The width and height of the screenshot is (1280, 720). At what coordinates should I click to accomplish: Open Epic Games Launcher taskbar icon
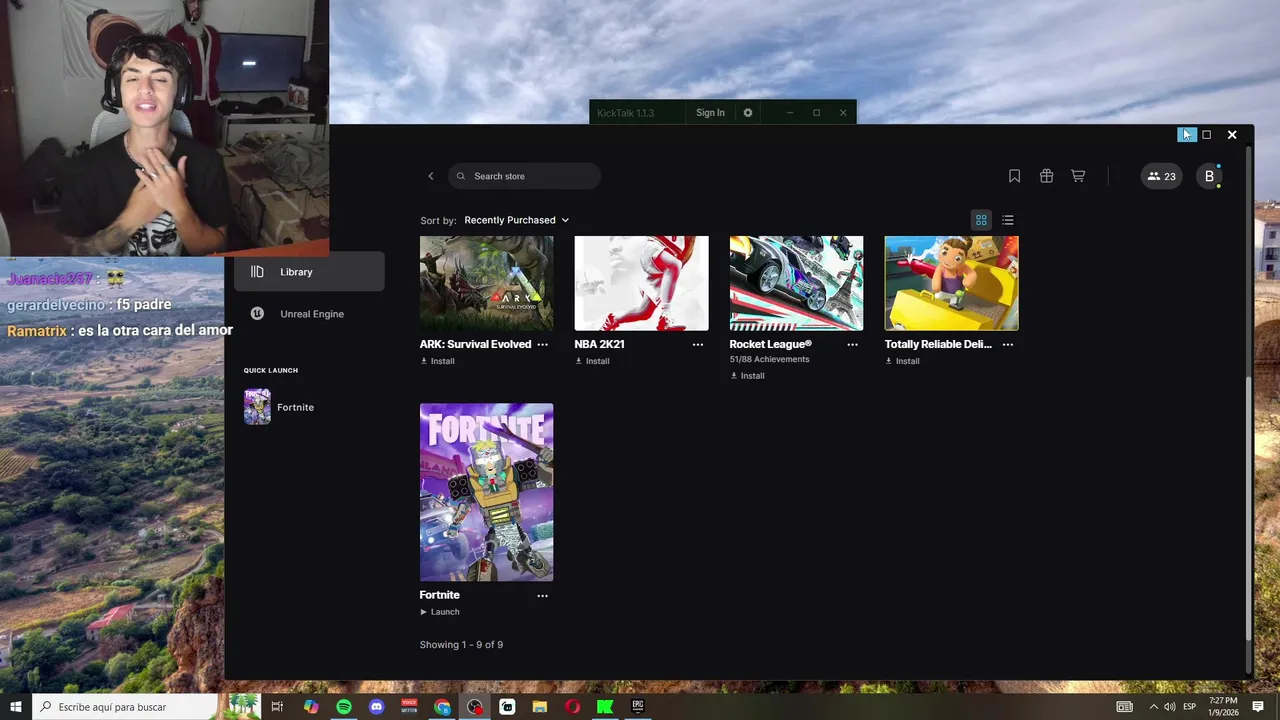point(638,707)
